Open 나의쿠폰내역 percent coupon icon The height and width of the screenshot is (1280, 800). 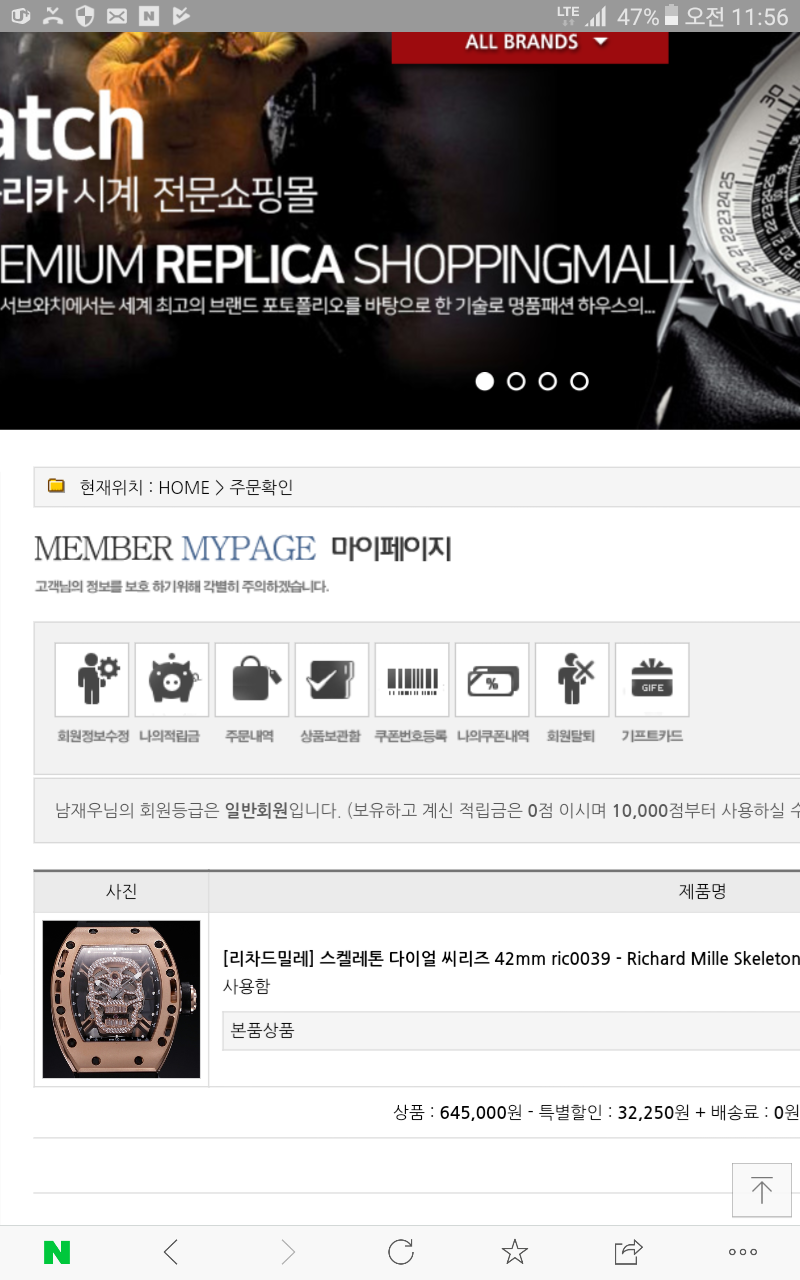click(492, 680)
